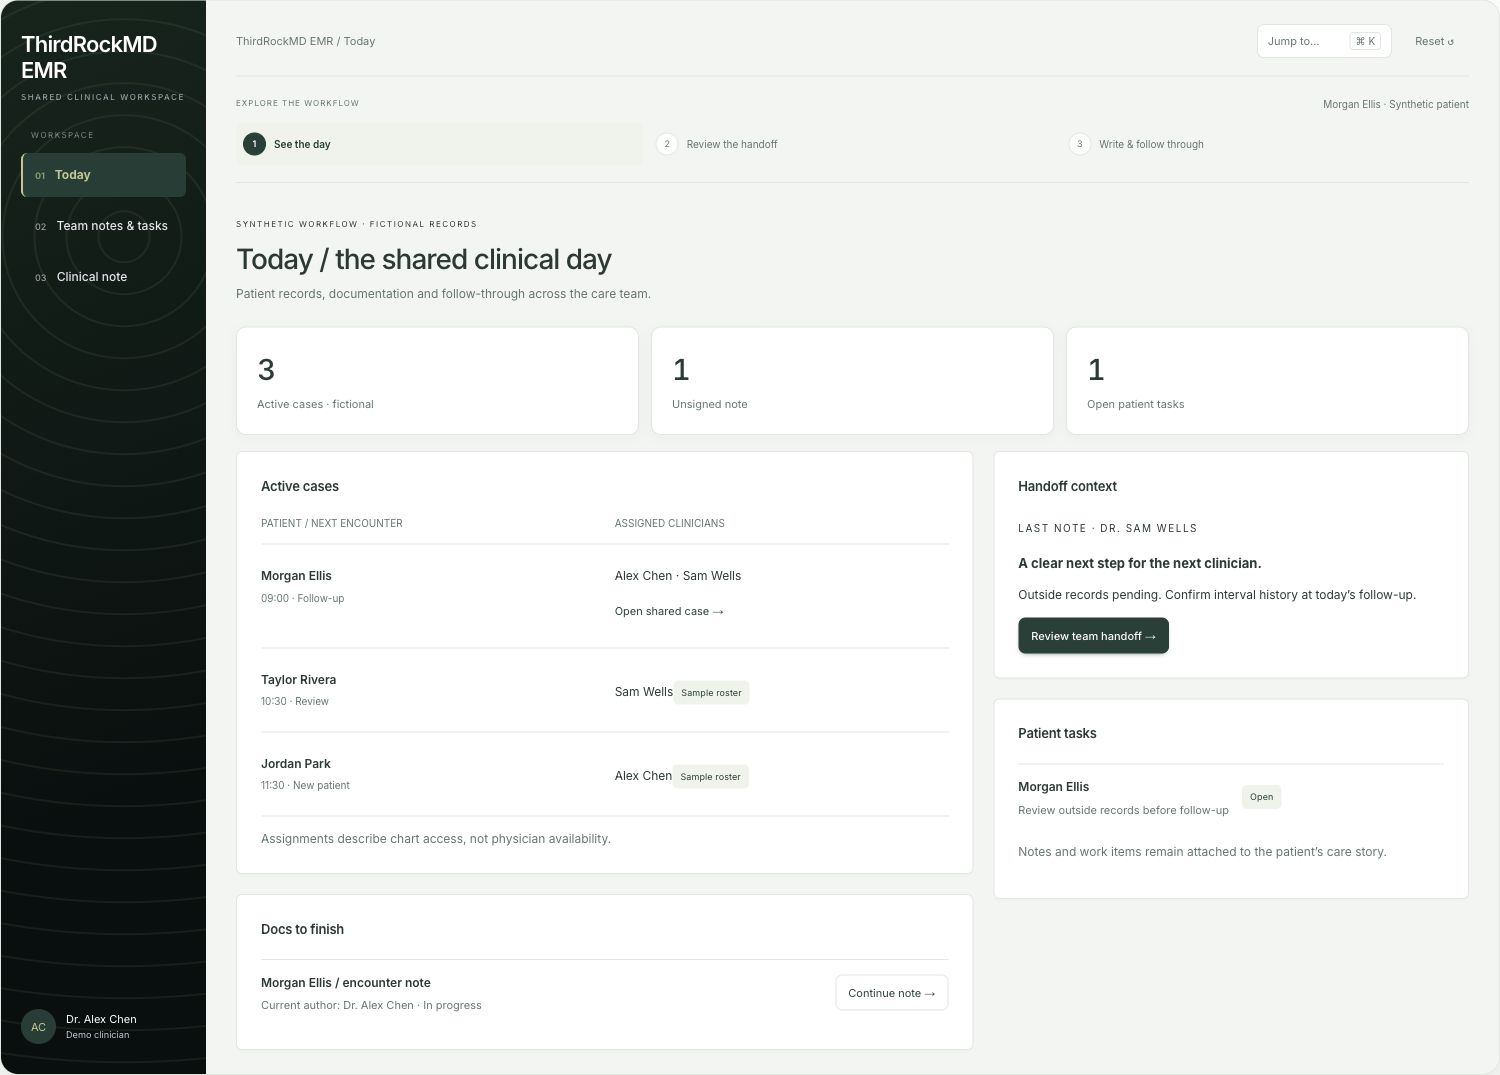Click the Open status badge for Morgan Ellis task
The image size is (1500, 1075).
pos(1261,797)
